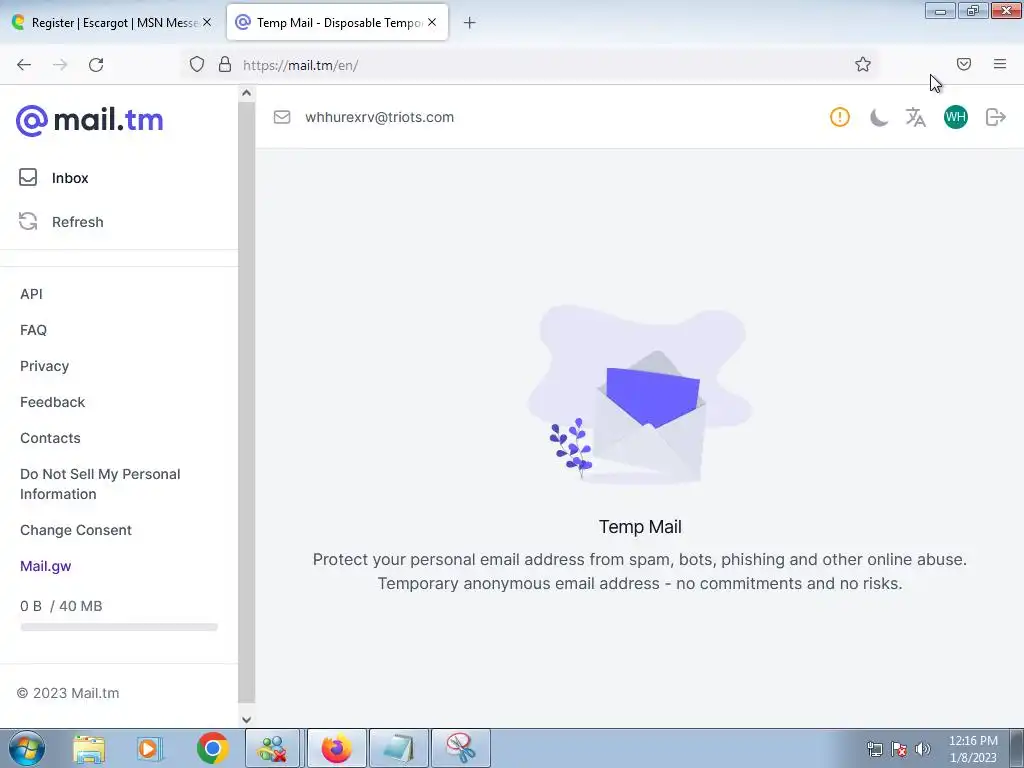Click the Firefox taskbar button

pos(336,748)
